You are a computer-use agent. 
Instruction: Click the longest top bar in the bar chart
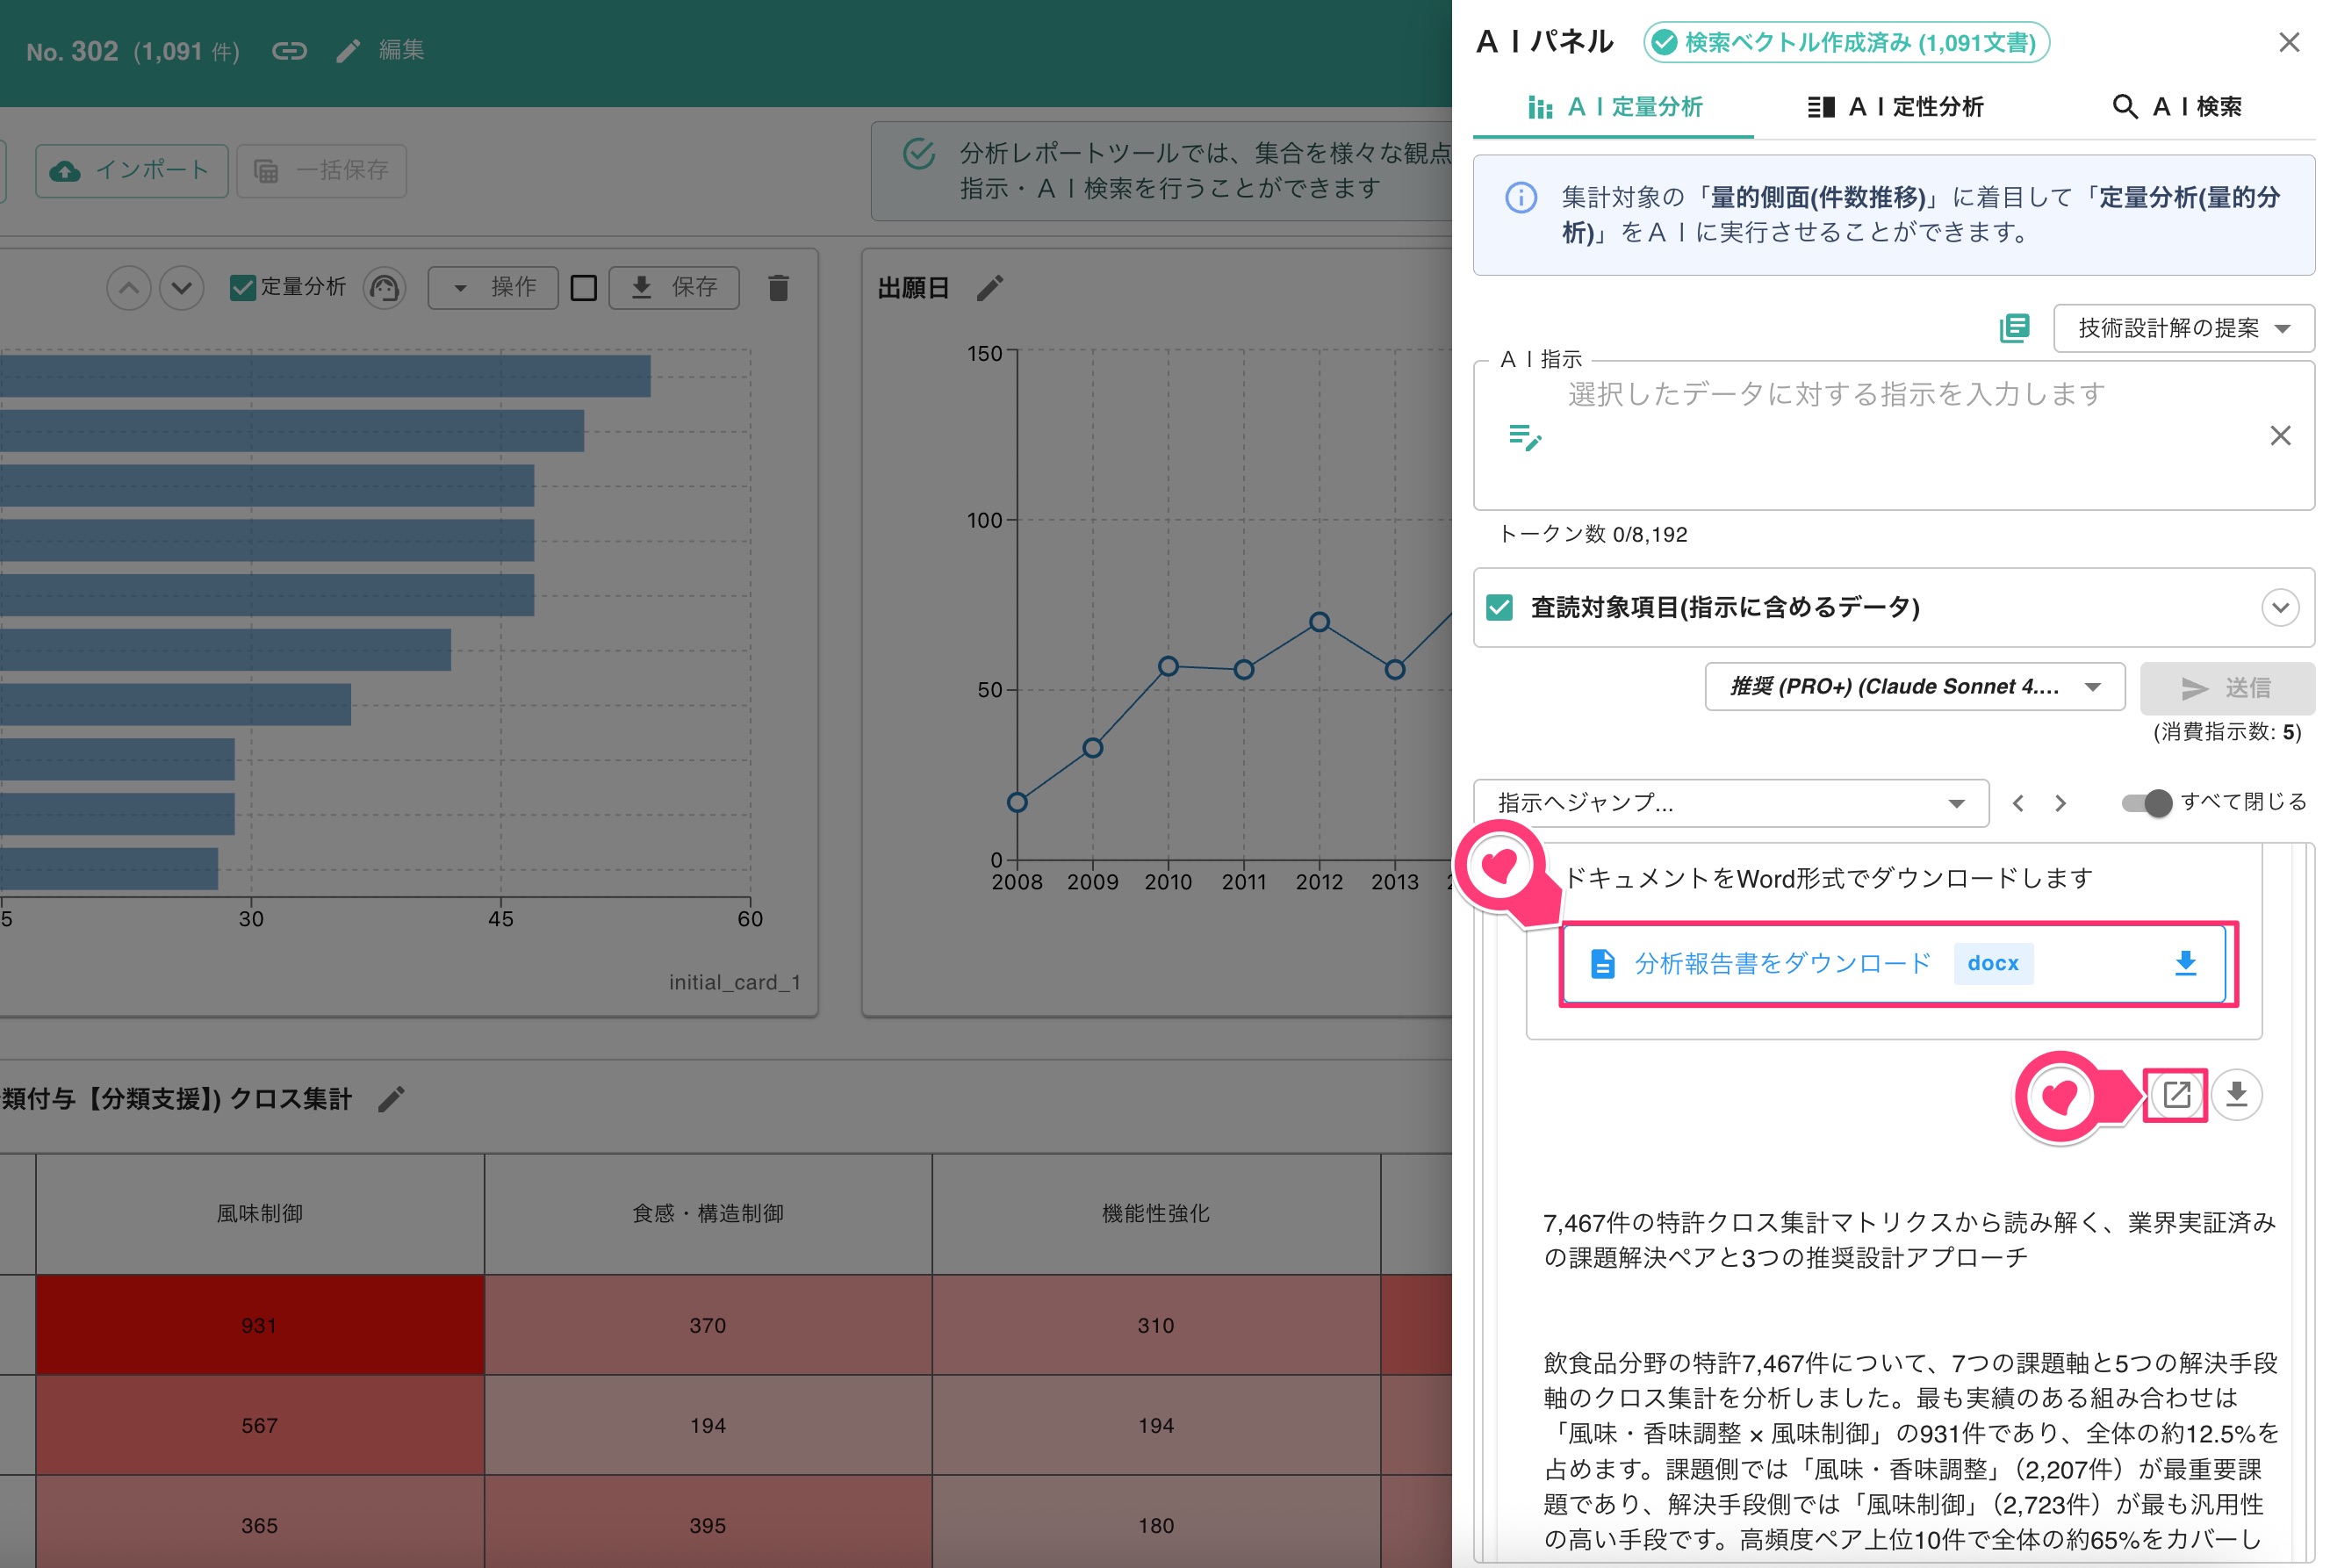(x=325, y=376)
